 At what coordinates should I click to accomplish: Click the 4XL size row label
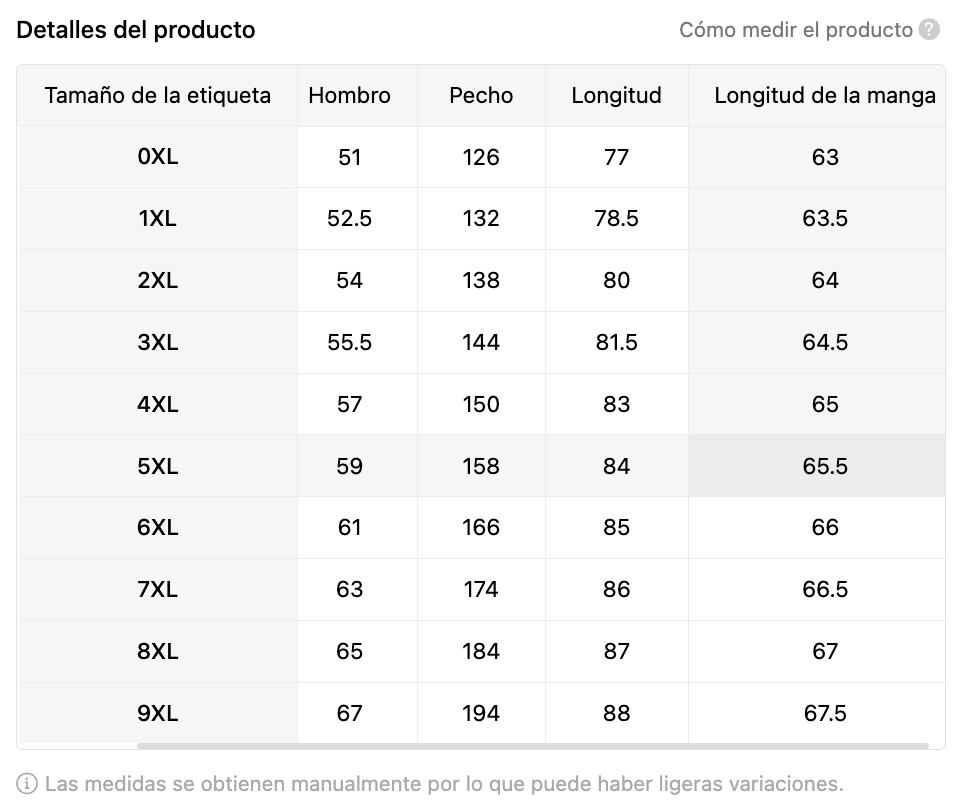point(158,405)
